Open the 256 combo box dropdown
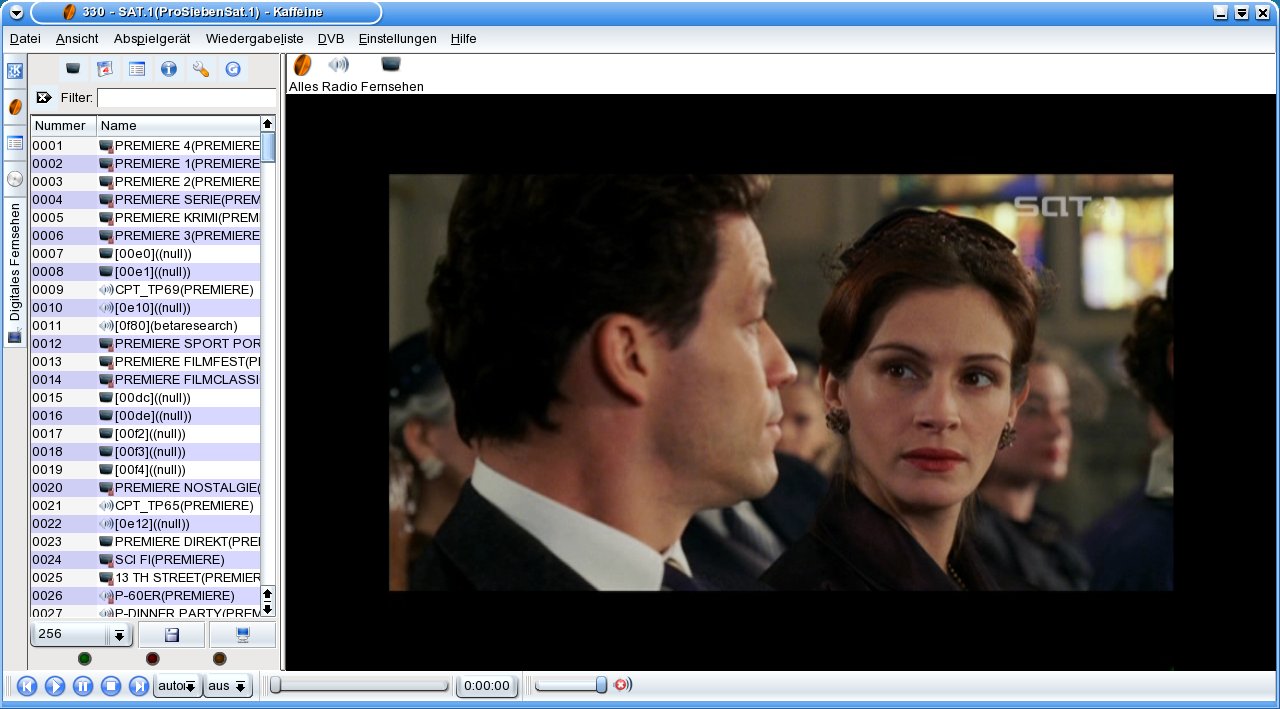This screenshot has width=1280, height=709. pyautogui.click(x=119, y=635)
